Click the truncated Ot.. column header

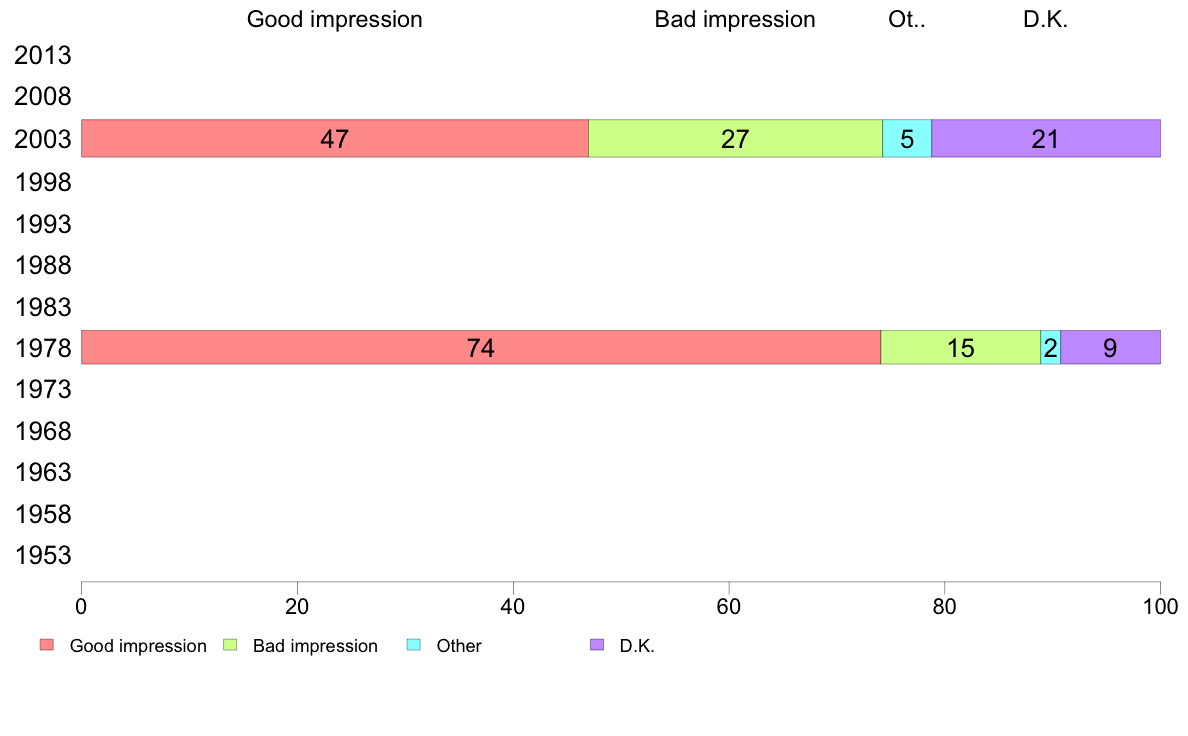point(907,20)
